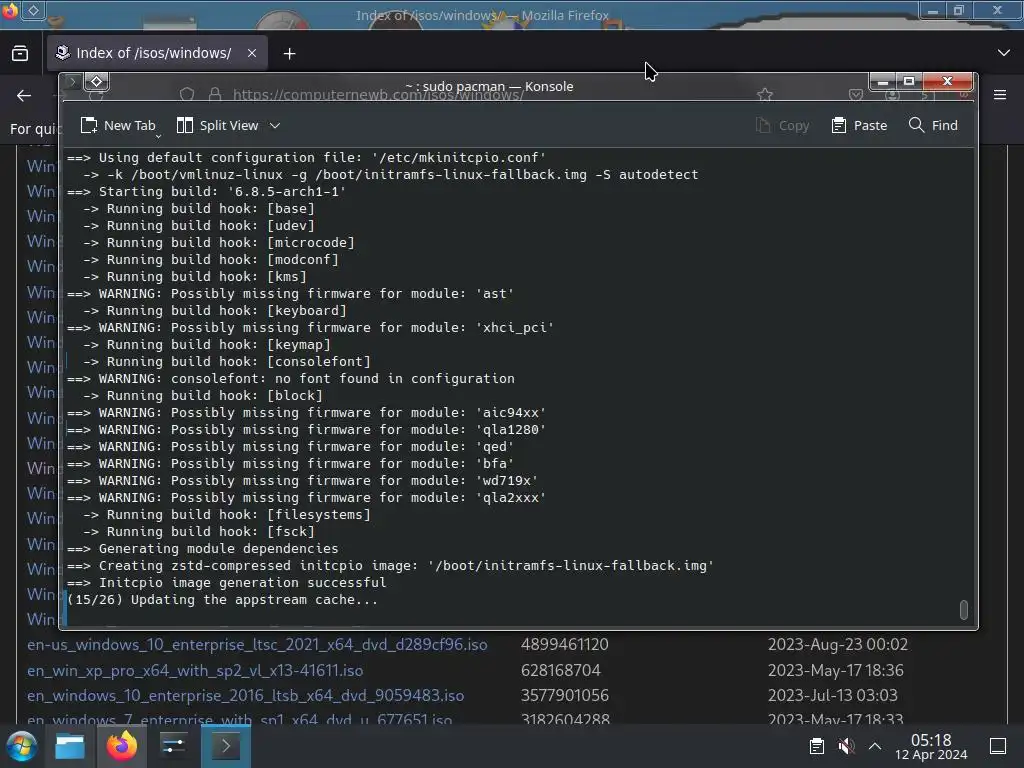
Task: Open en-us_windows_10_enterprise_ltsc_2021 ISO link
Action: [x=257, y=645]
